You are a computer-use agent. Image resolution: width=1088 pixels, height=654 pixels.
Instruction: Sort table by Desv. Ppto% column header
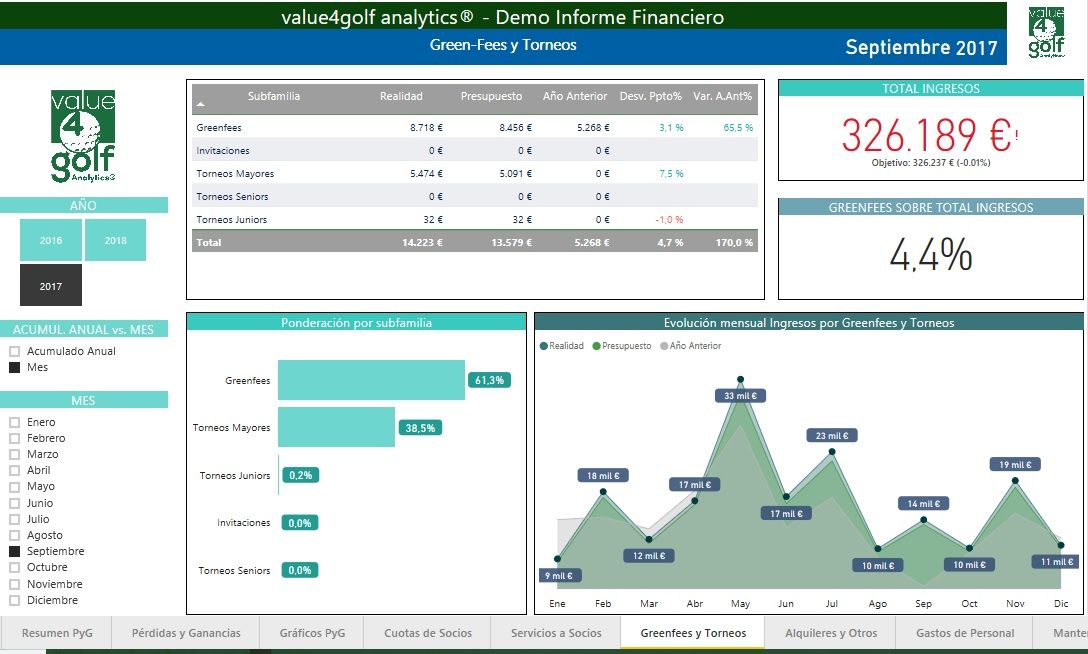click(x=650, y=96)
